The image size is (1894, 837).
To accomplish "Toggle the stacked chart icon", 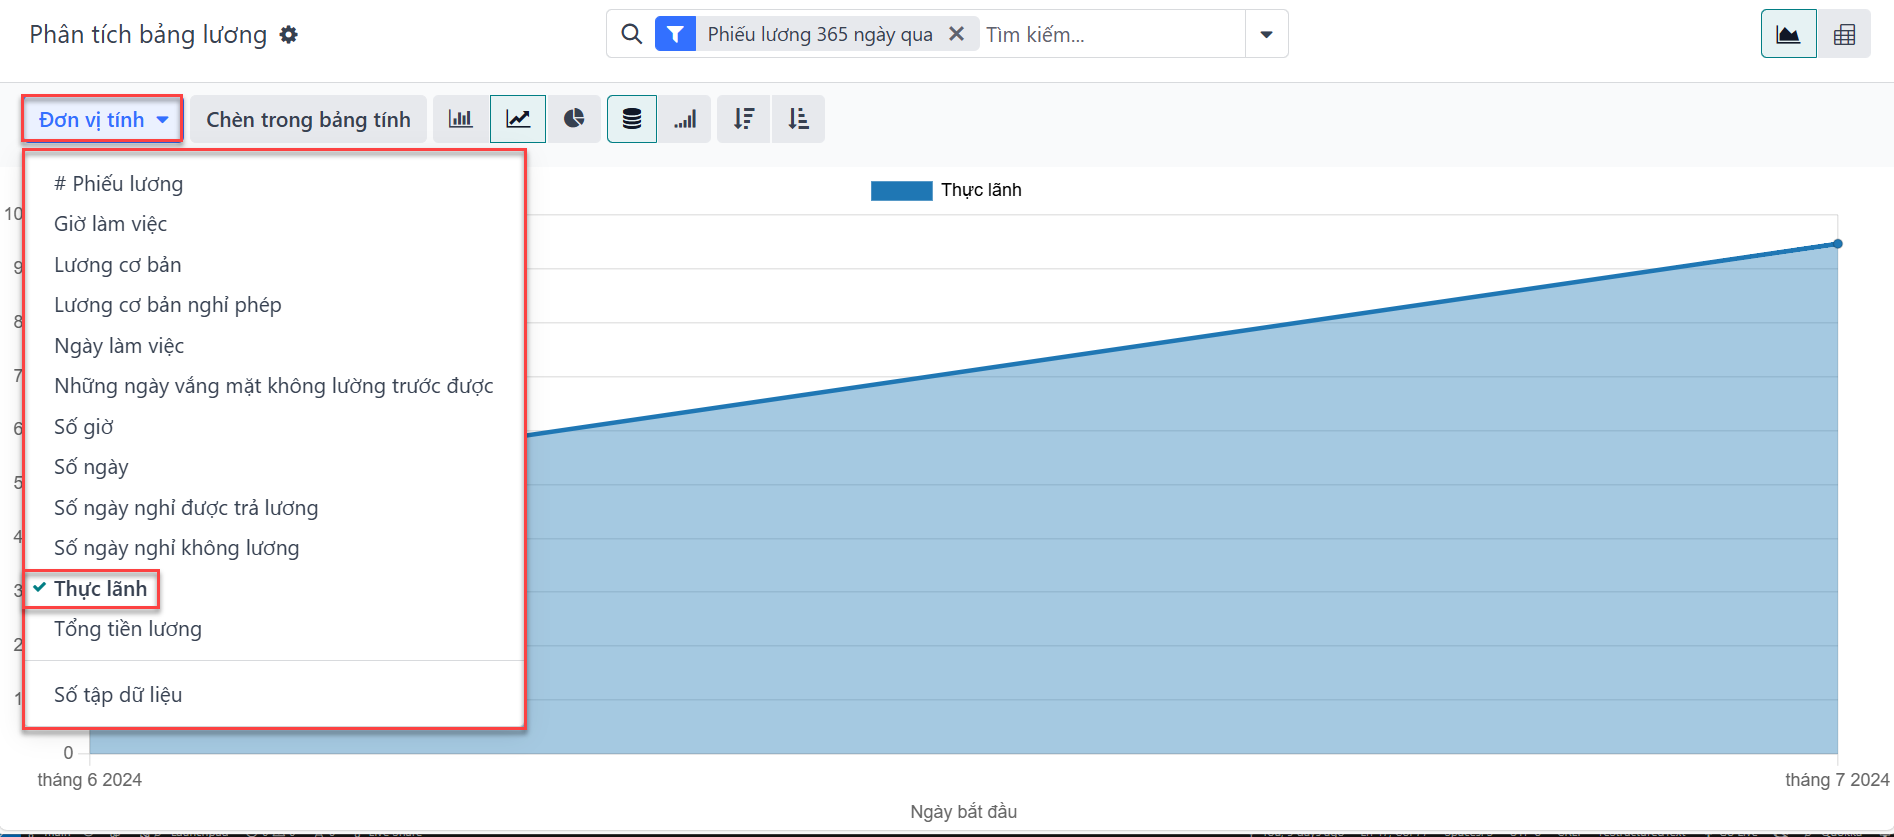I will pos(632,119).
